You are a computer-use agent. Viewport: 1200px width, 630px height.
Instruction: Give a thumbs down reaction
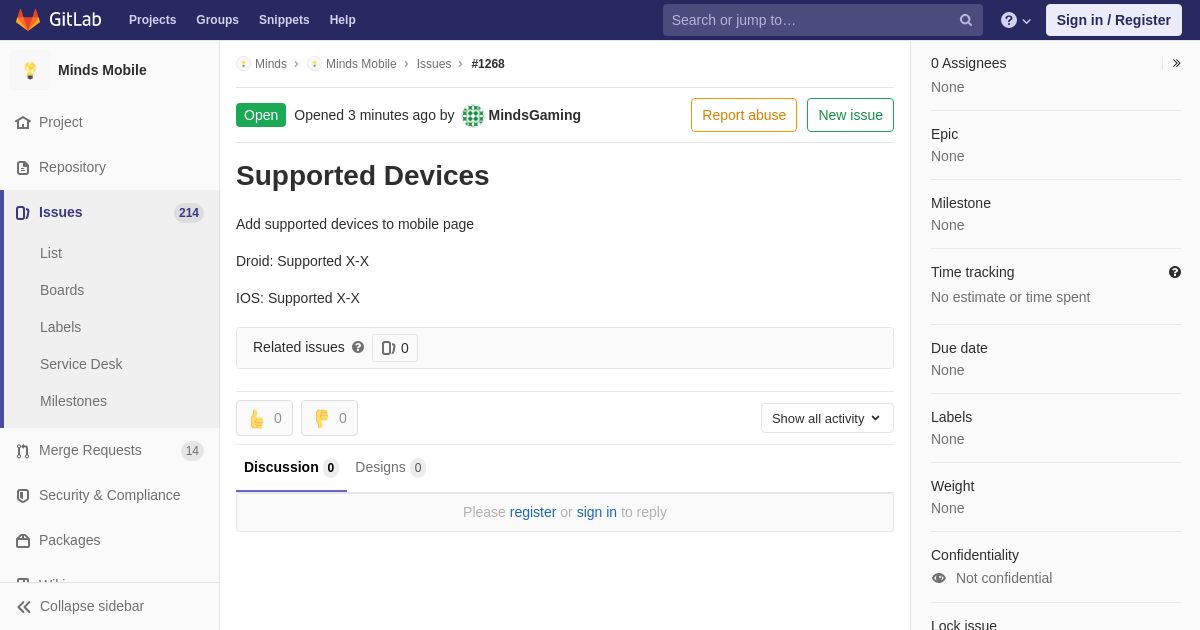point(329,418)
